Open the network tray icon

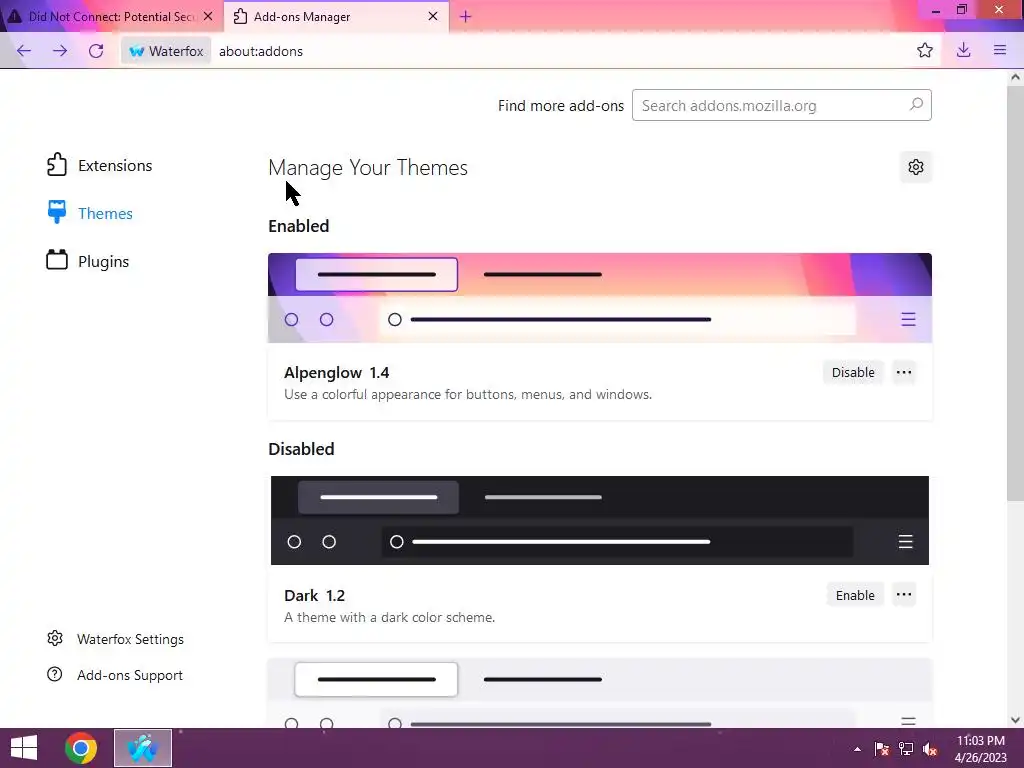click(906, 749)
